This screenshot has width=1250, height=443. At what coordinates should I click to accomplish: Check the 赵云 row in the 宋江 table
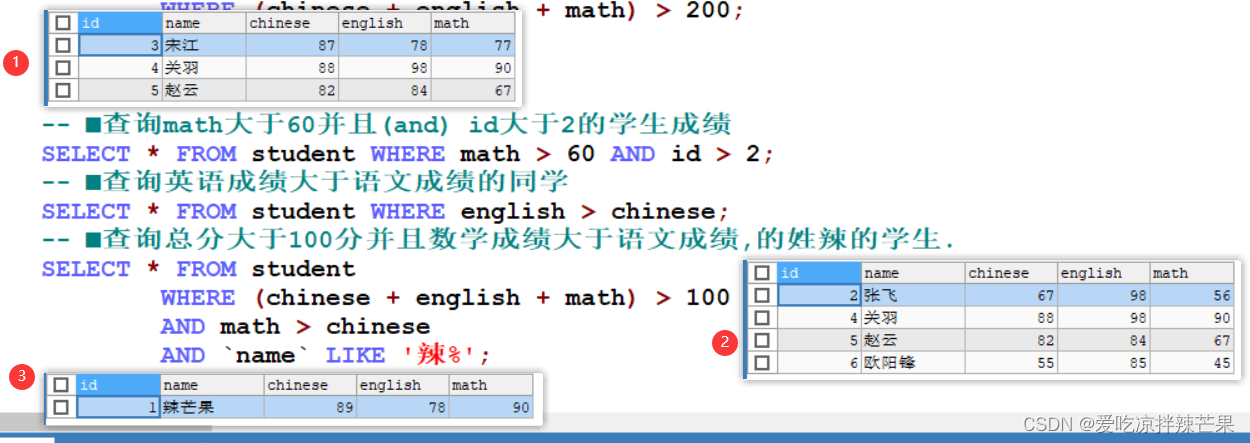(x=63, y=91)
